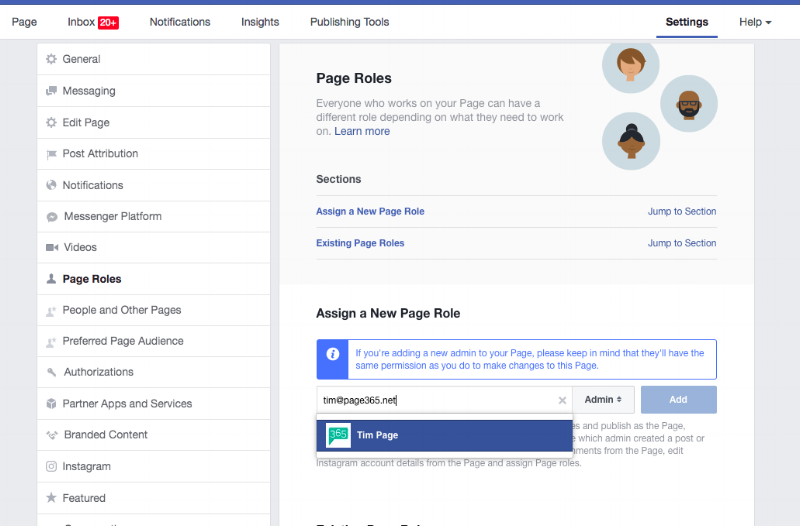The height and width of the screenshot is (526, 800).
Task: Open Featured settings
Action: pos(154,498)
